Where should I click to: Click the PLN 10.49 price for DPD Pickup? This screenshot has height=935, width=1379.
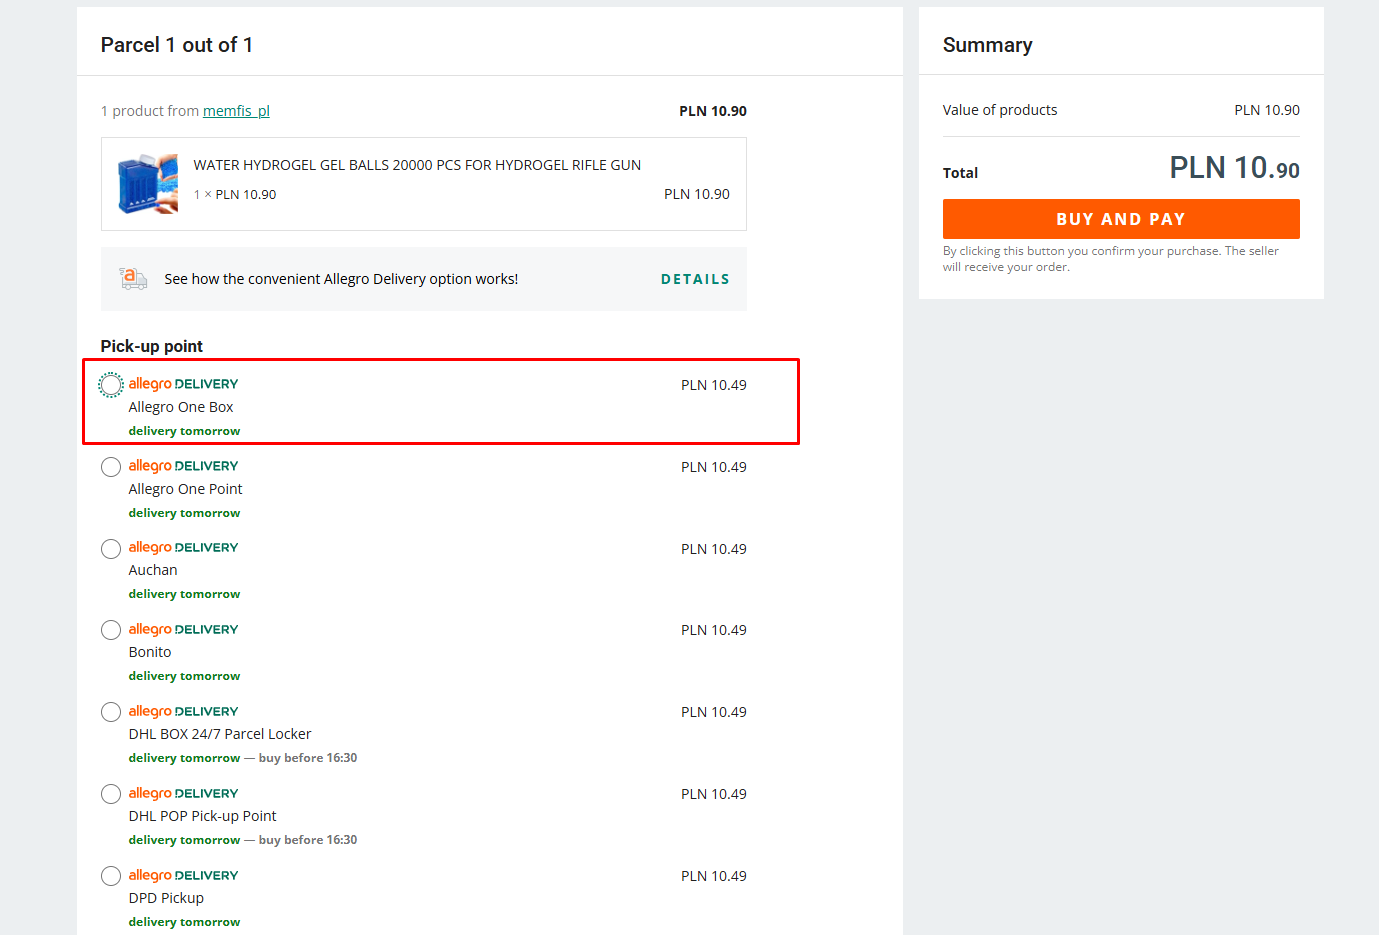tap(714, 876)
